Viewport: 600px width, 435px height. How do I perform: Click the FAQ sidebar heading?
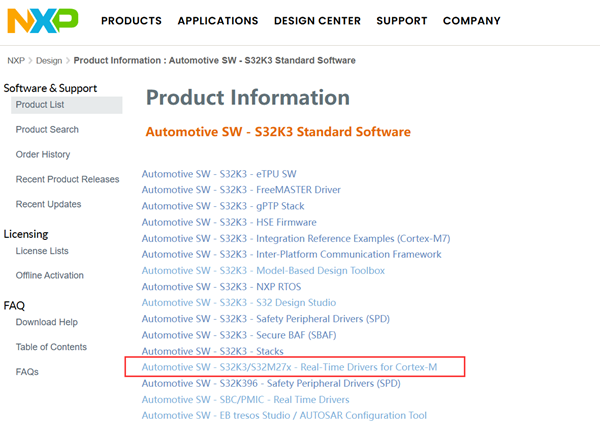point(14,306)
